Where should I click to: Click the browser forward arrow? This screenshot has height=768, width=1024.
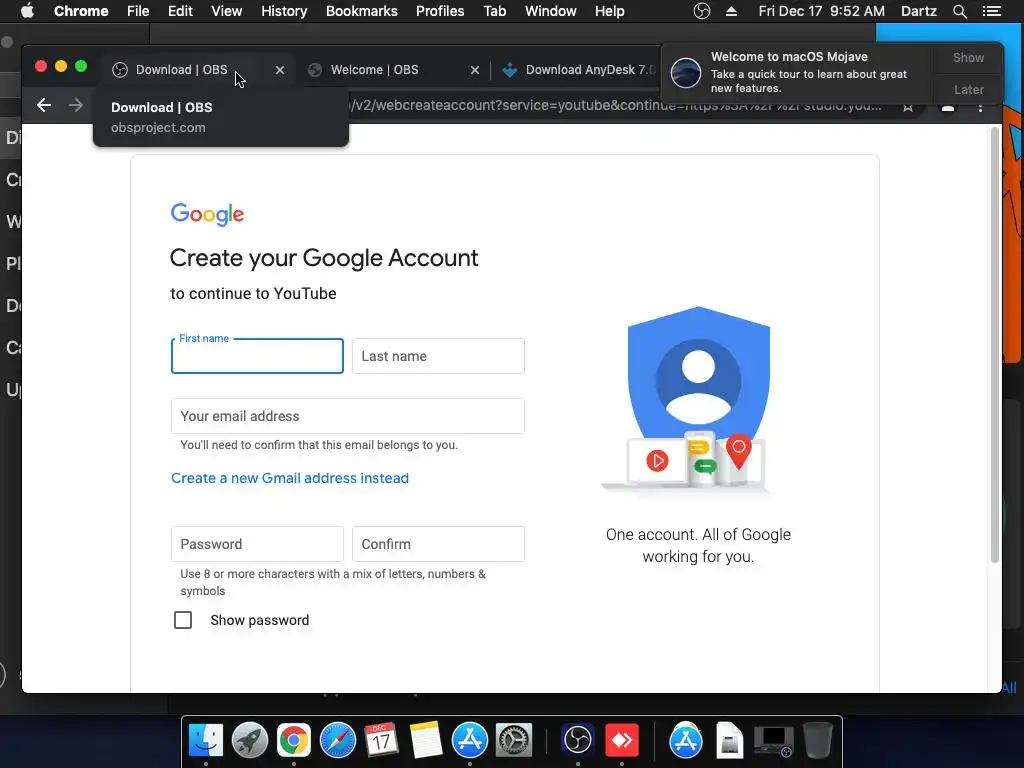point(76,105)
